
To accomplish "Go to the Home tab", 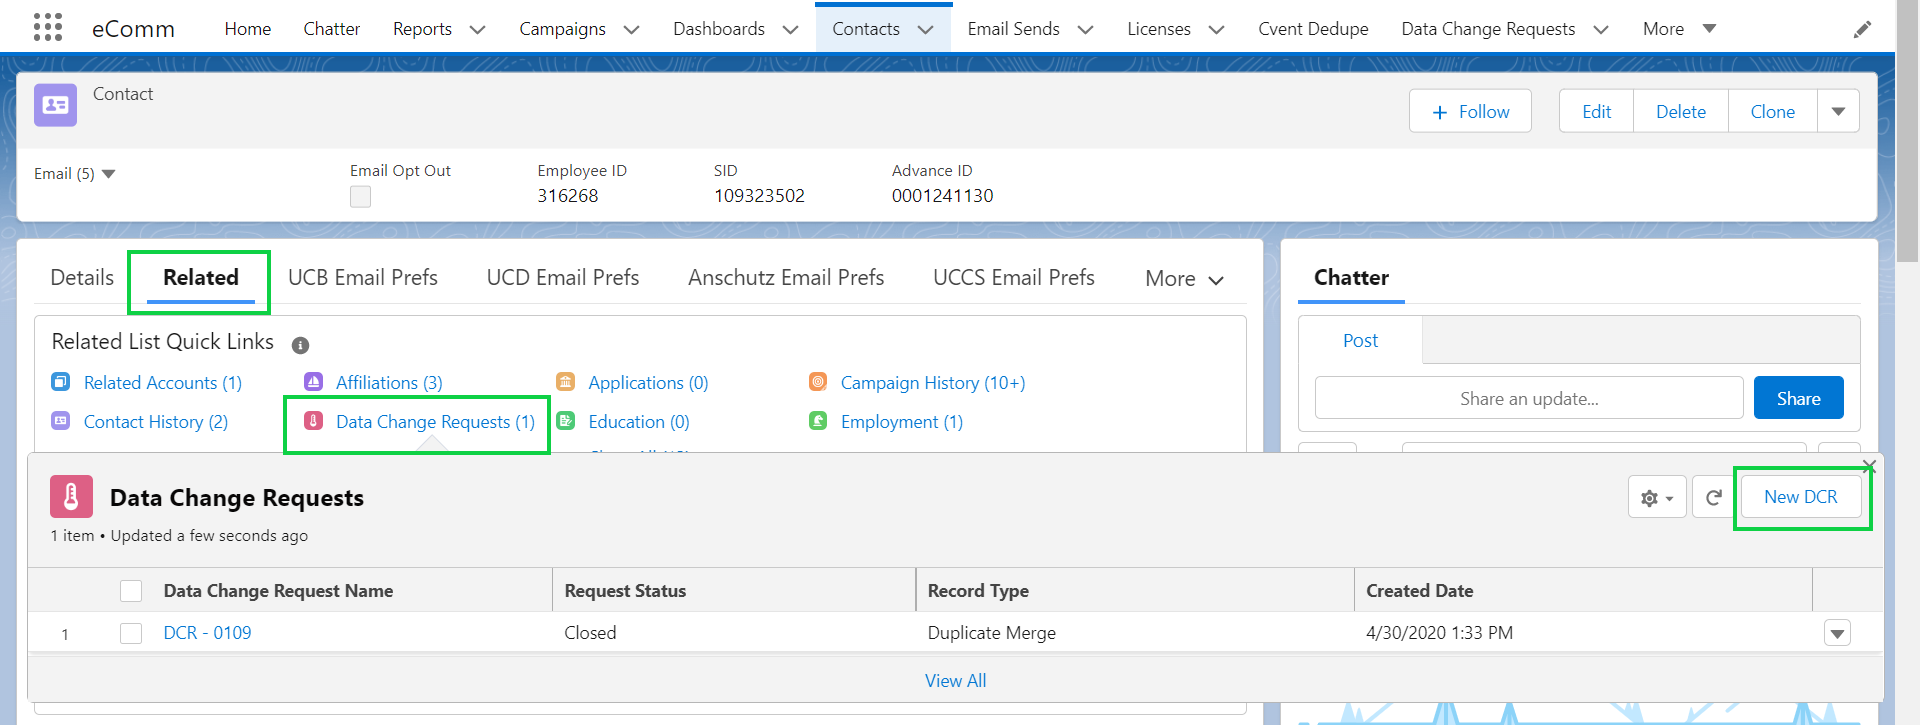I will 248,29.
